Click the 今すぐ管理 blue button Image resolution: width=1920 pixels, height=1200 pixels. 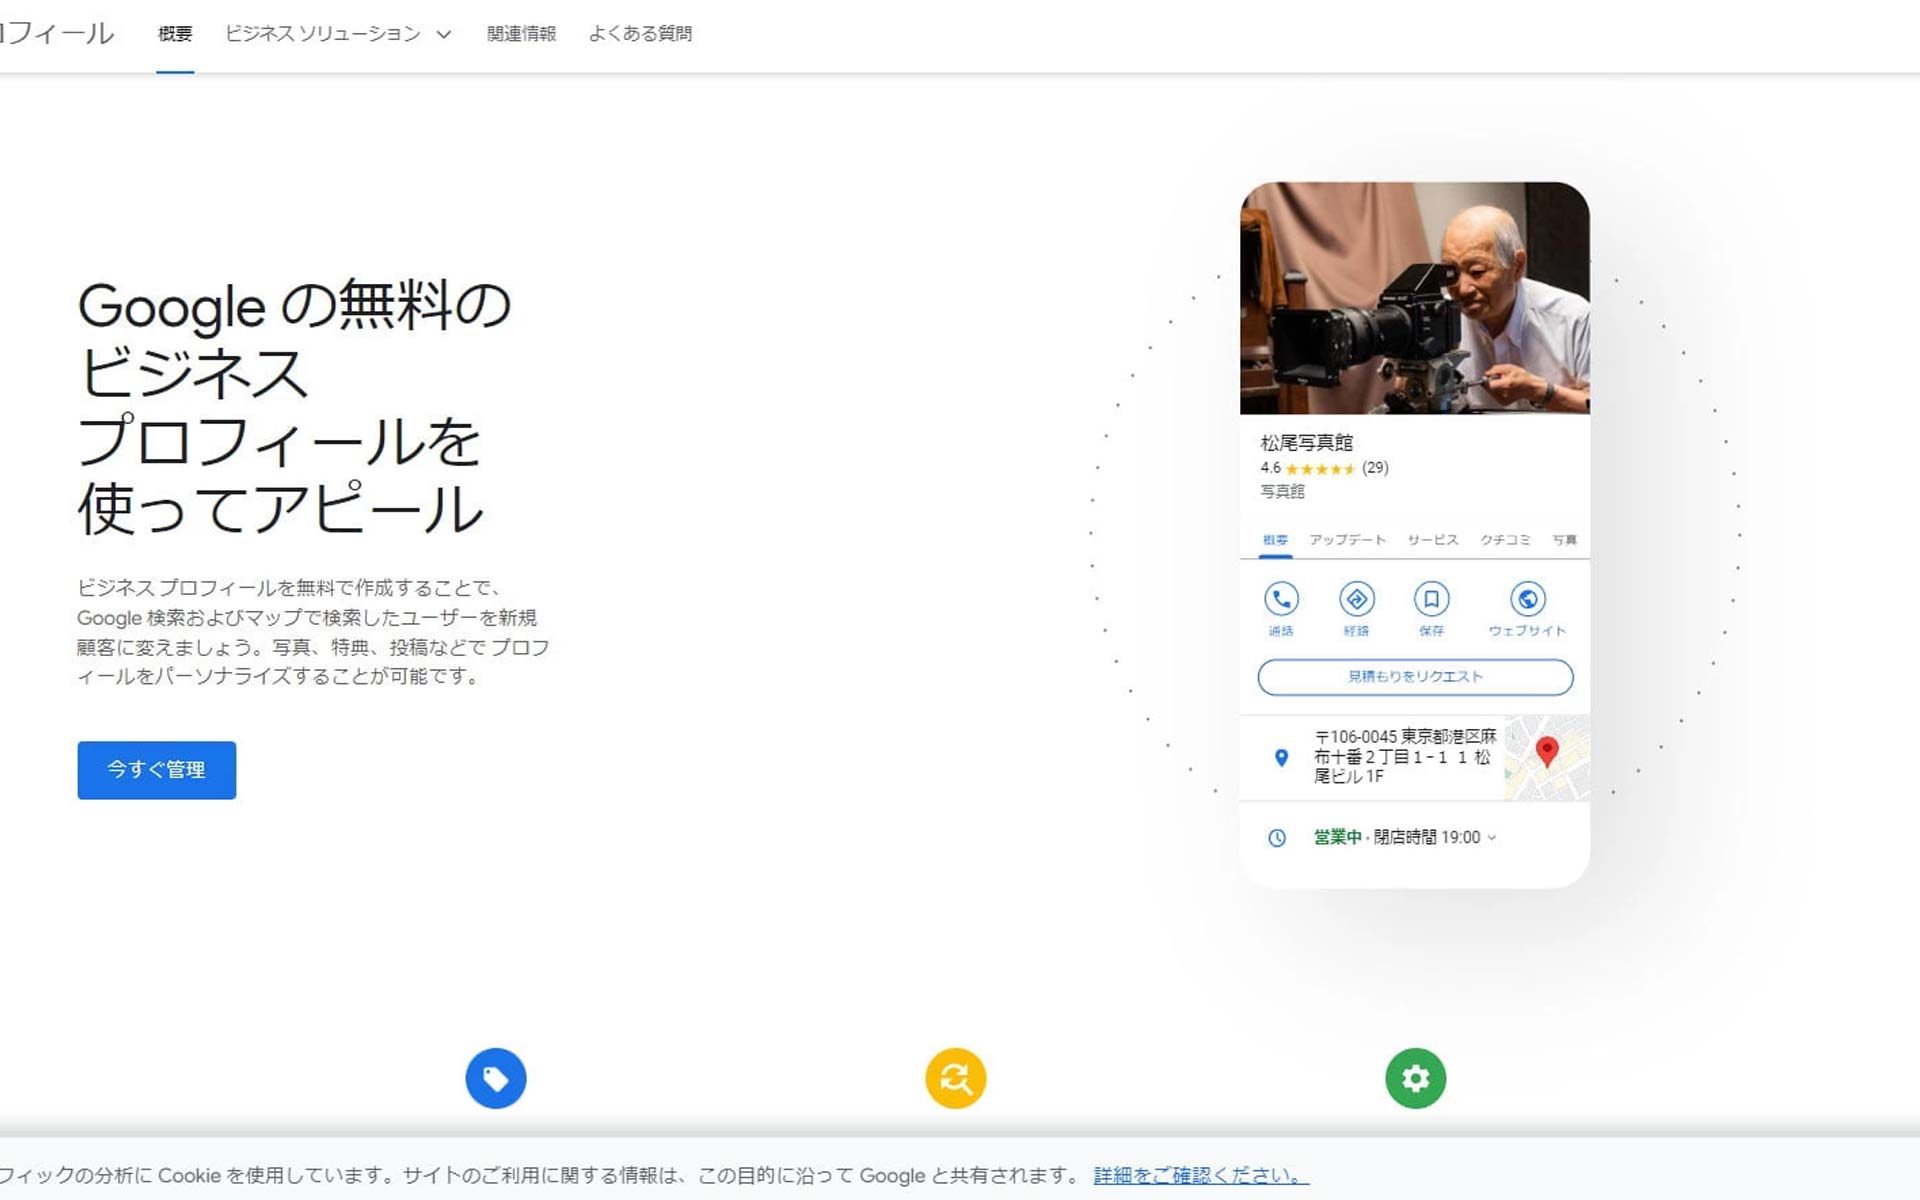tap(157, 770)
